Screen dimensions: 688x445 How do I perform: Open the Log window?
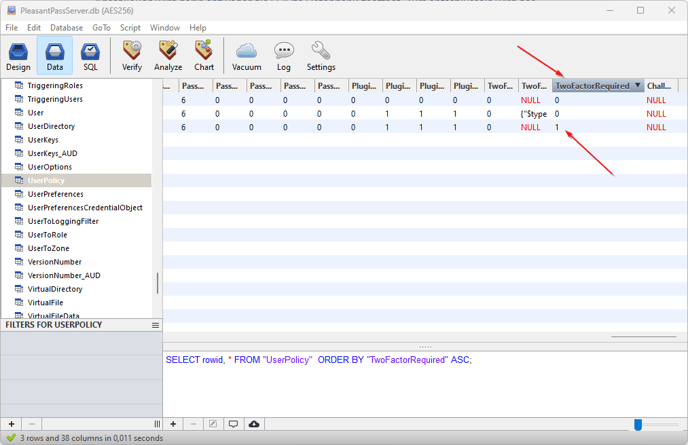[x=284, y=56]
